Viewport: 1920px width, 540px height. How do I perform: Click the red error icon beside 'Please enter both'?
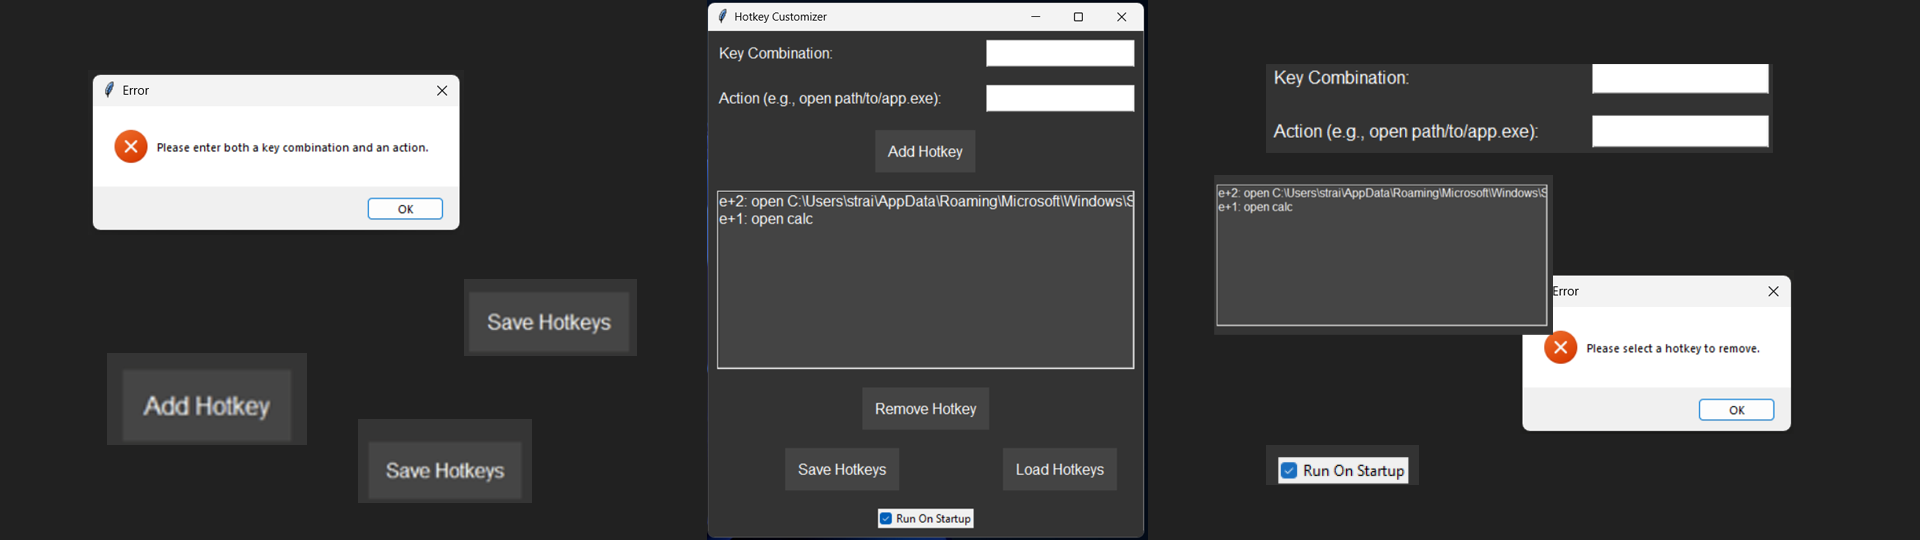pyautogui.click(x=131, y=147)
